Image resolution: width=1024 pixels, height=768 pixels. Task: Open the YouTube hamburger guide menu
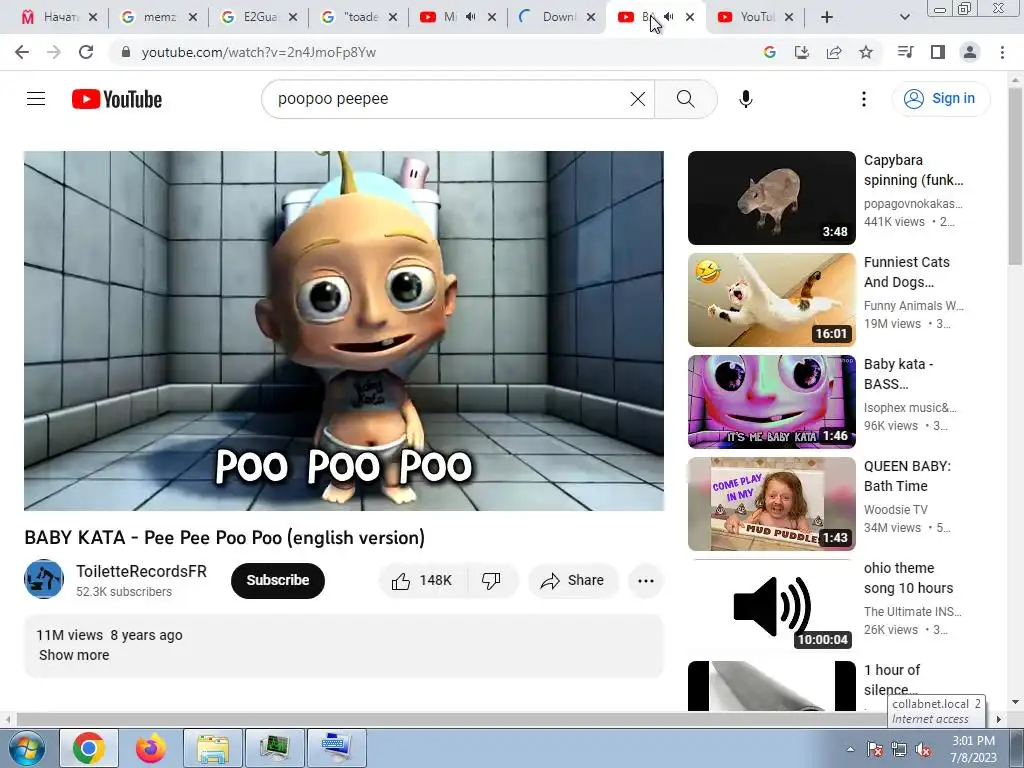tap(36, 99)
